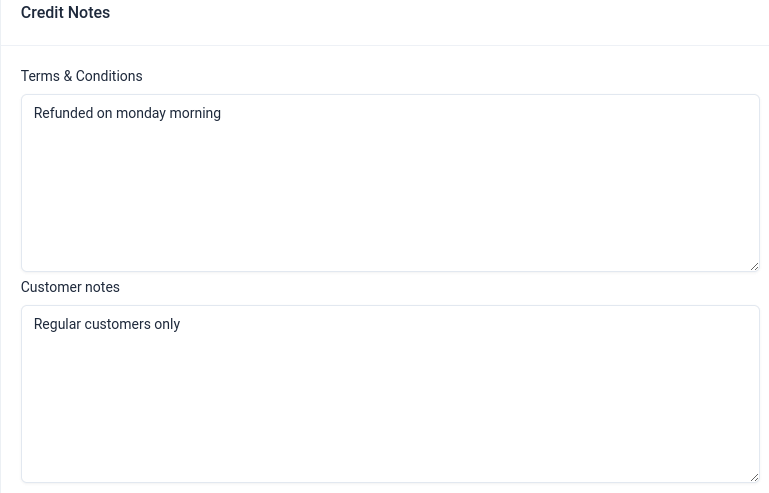Click the Credit Notes heading
The width and height of the screenshot is (769, 493).
pos(65,13)
